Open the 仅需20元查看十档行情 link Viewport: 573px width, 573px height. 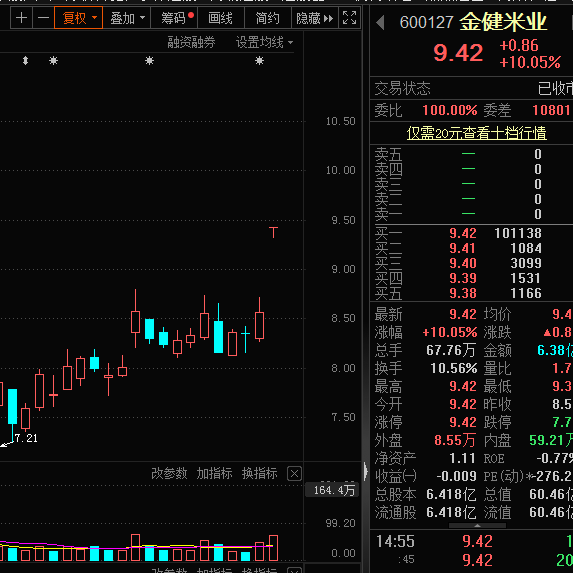point(477,133)
